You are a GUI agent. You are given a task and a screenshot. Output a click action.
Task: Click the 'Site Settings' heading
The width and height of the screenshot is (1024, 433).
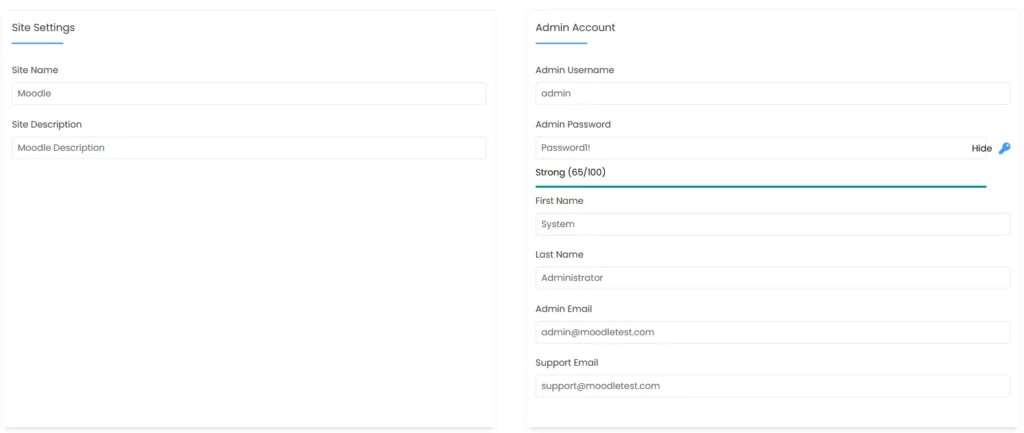[x=43, y=27]
